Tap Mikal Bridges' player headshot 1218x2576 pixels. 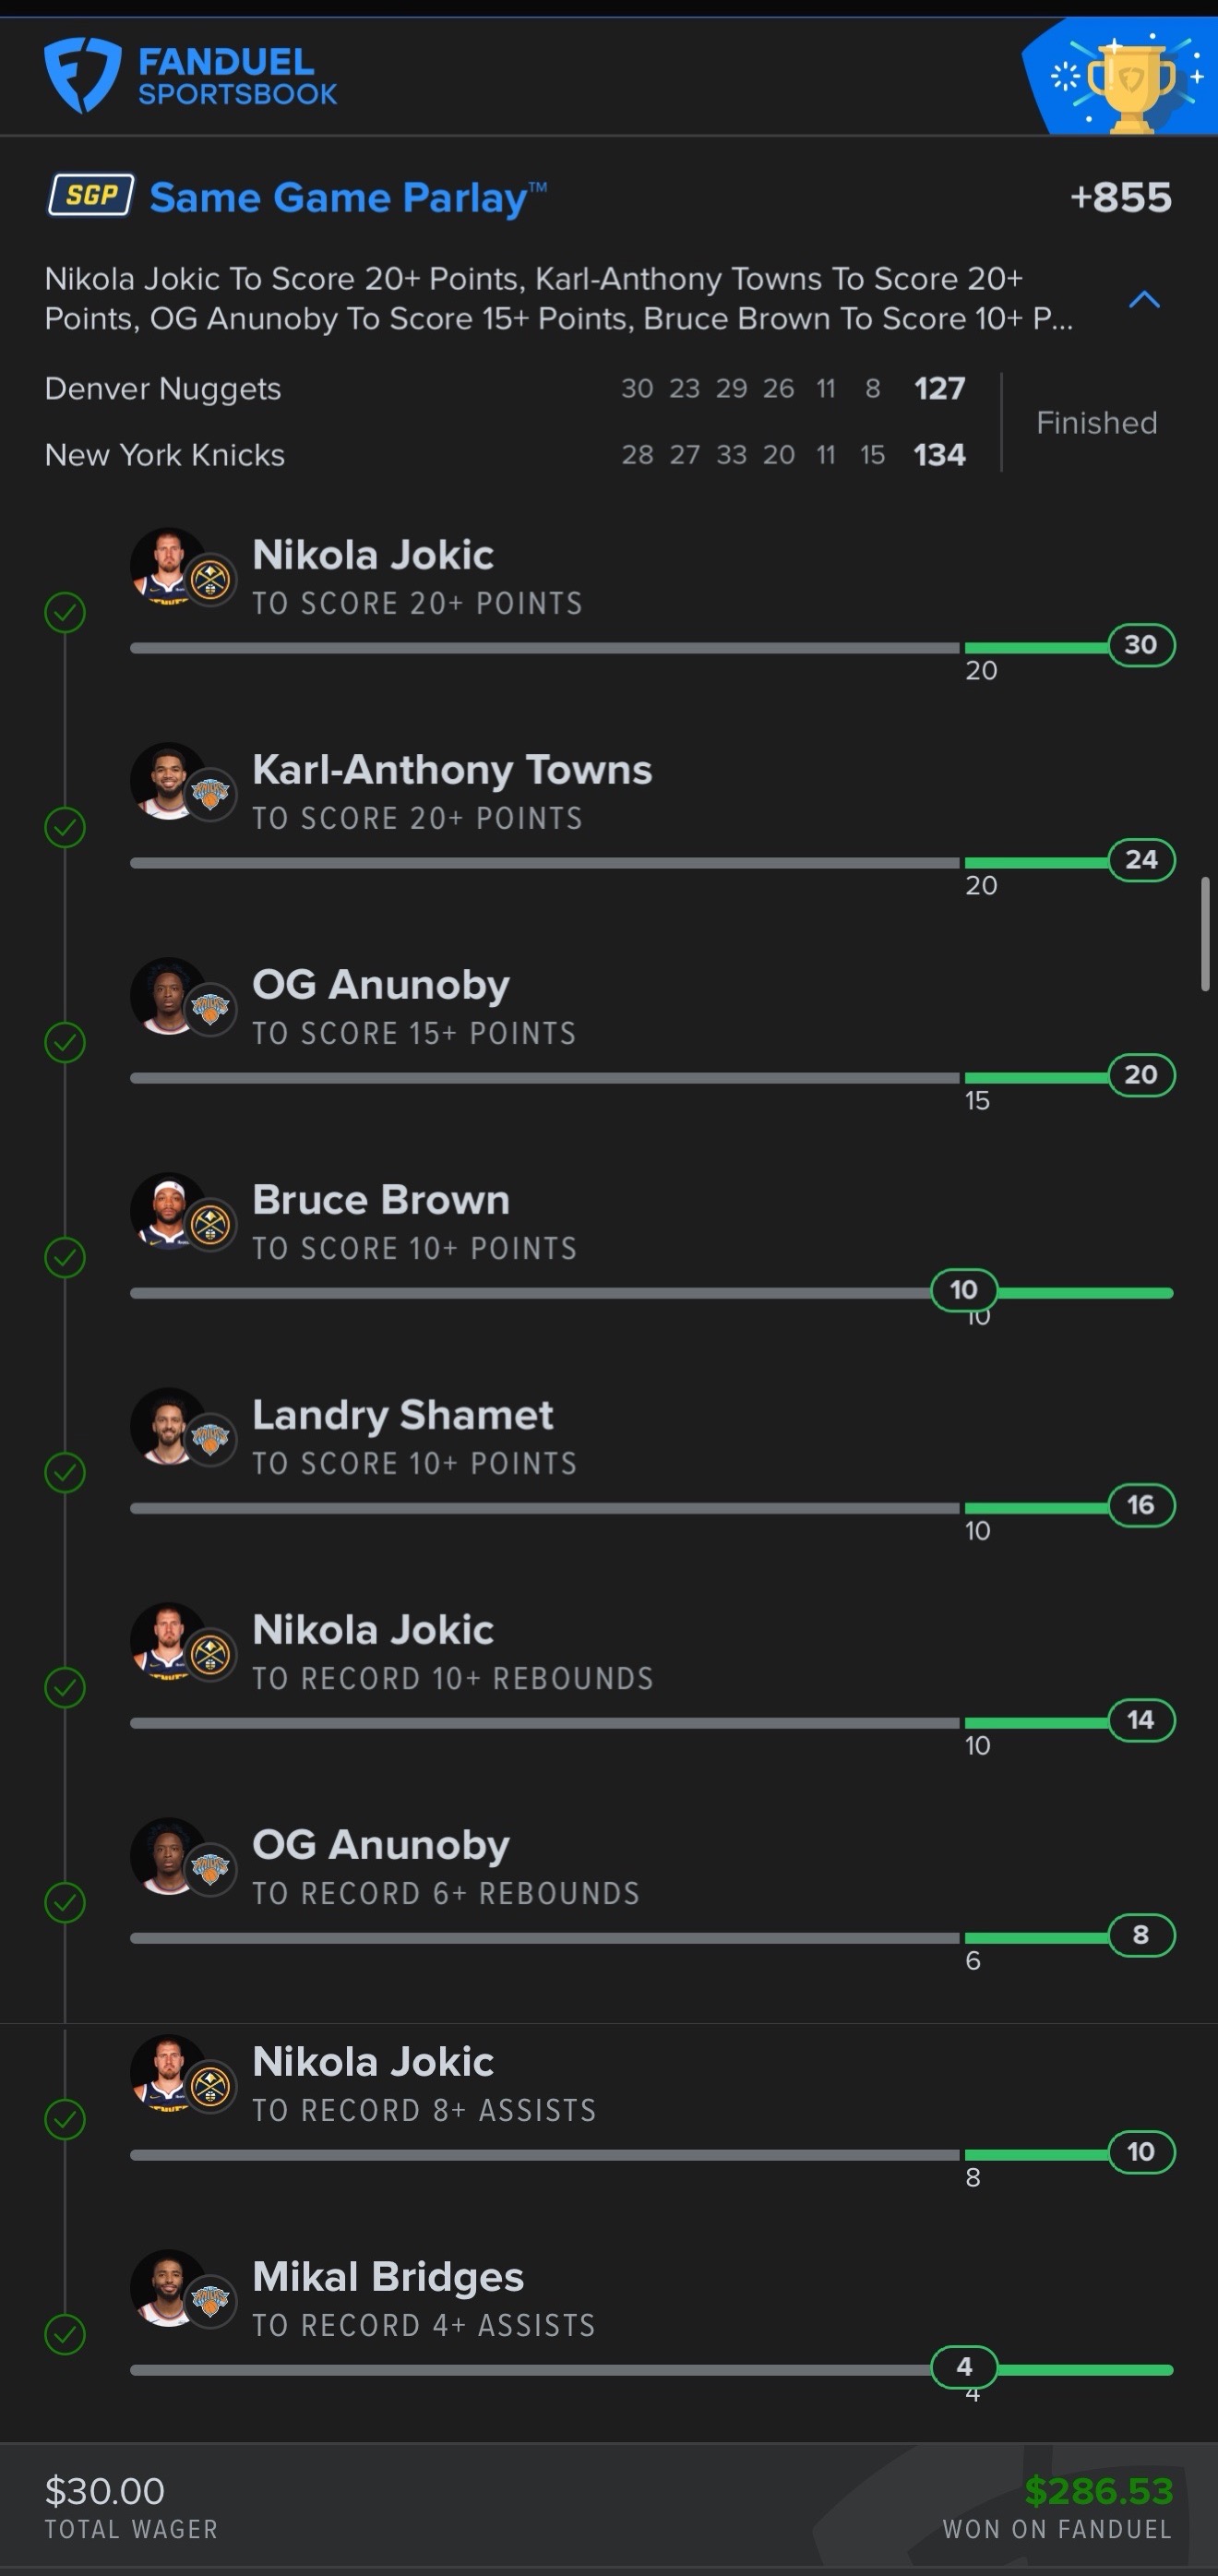point(167,2288)
